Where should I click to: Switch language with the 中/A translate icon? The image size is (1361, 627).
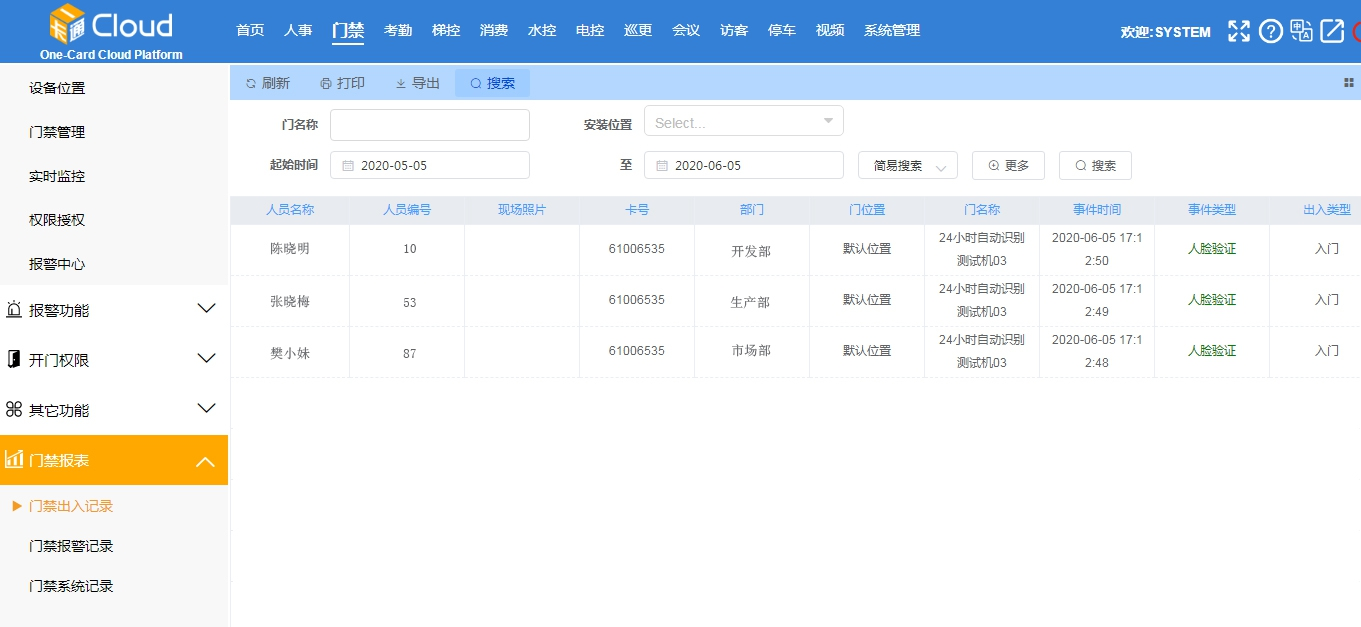1301,31
